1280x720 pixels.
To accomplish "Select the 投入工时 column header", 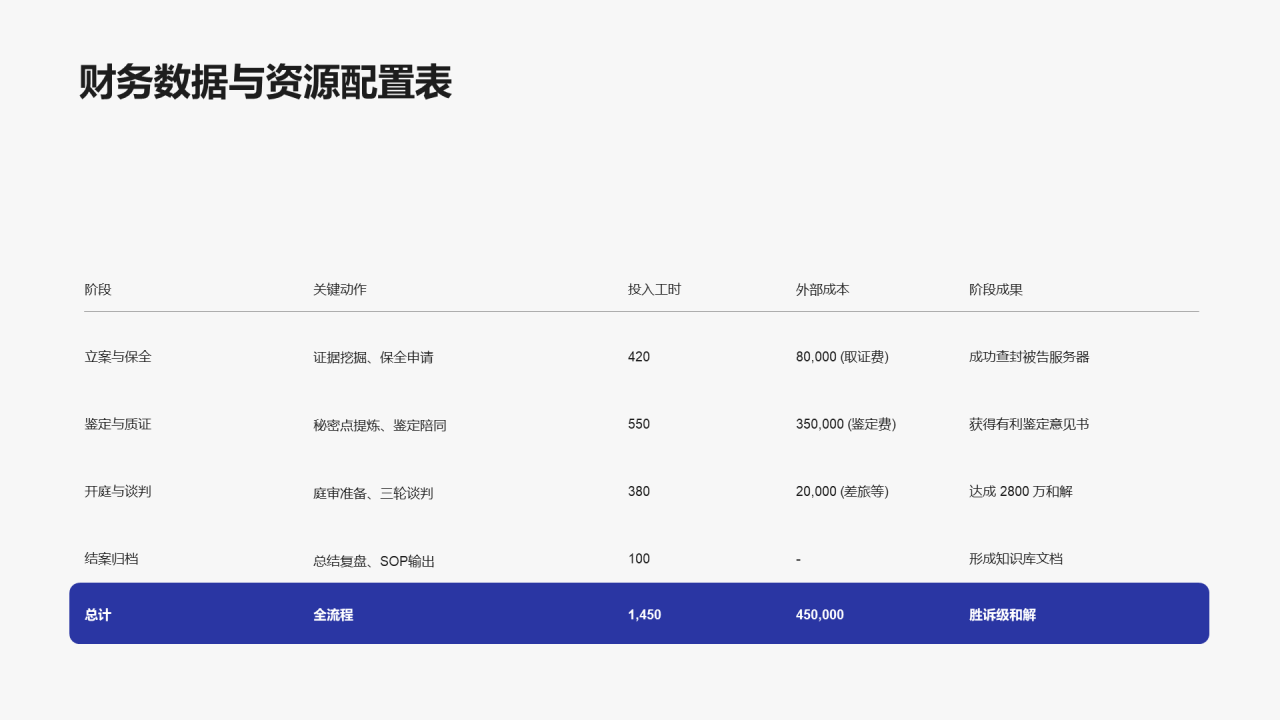I will pos(651,290).
